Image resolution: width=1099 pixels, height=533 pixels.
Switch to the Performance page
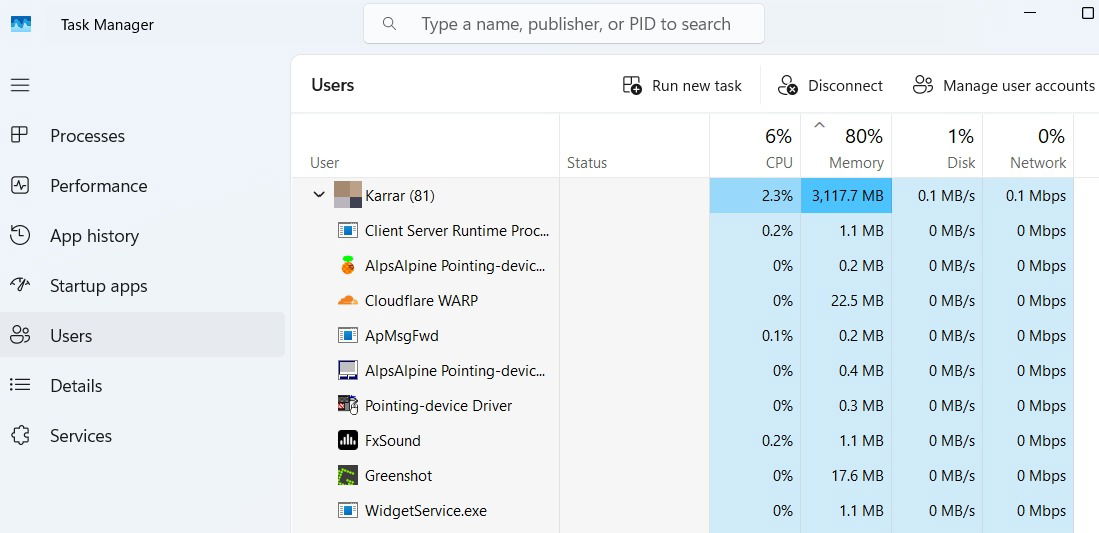[x=98, y=186]
